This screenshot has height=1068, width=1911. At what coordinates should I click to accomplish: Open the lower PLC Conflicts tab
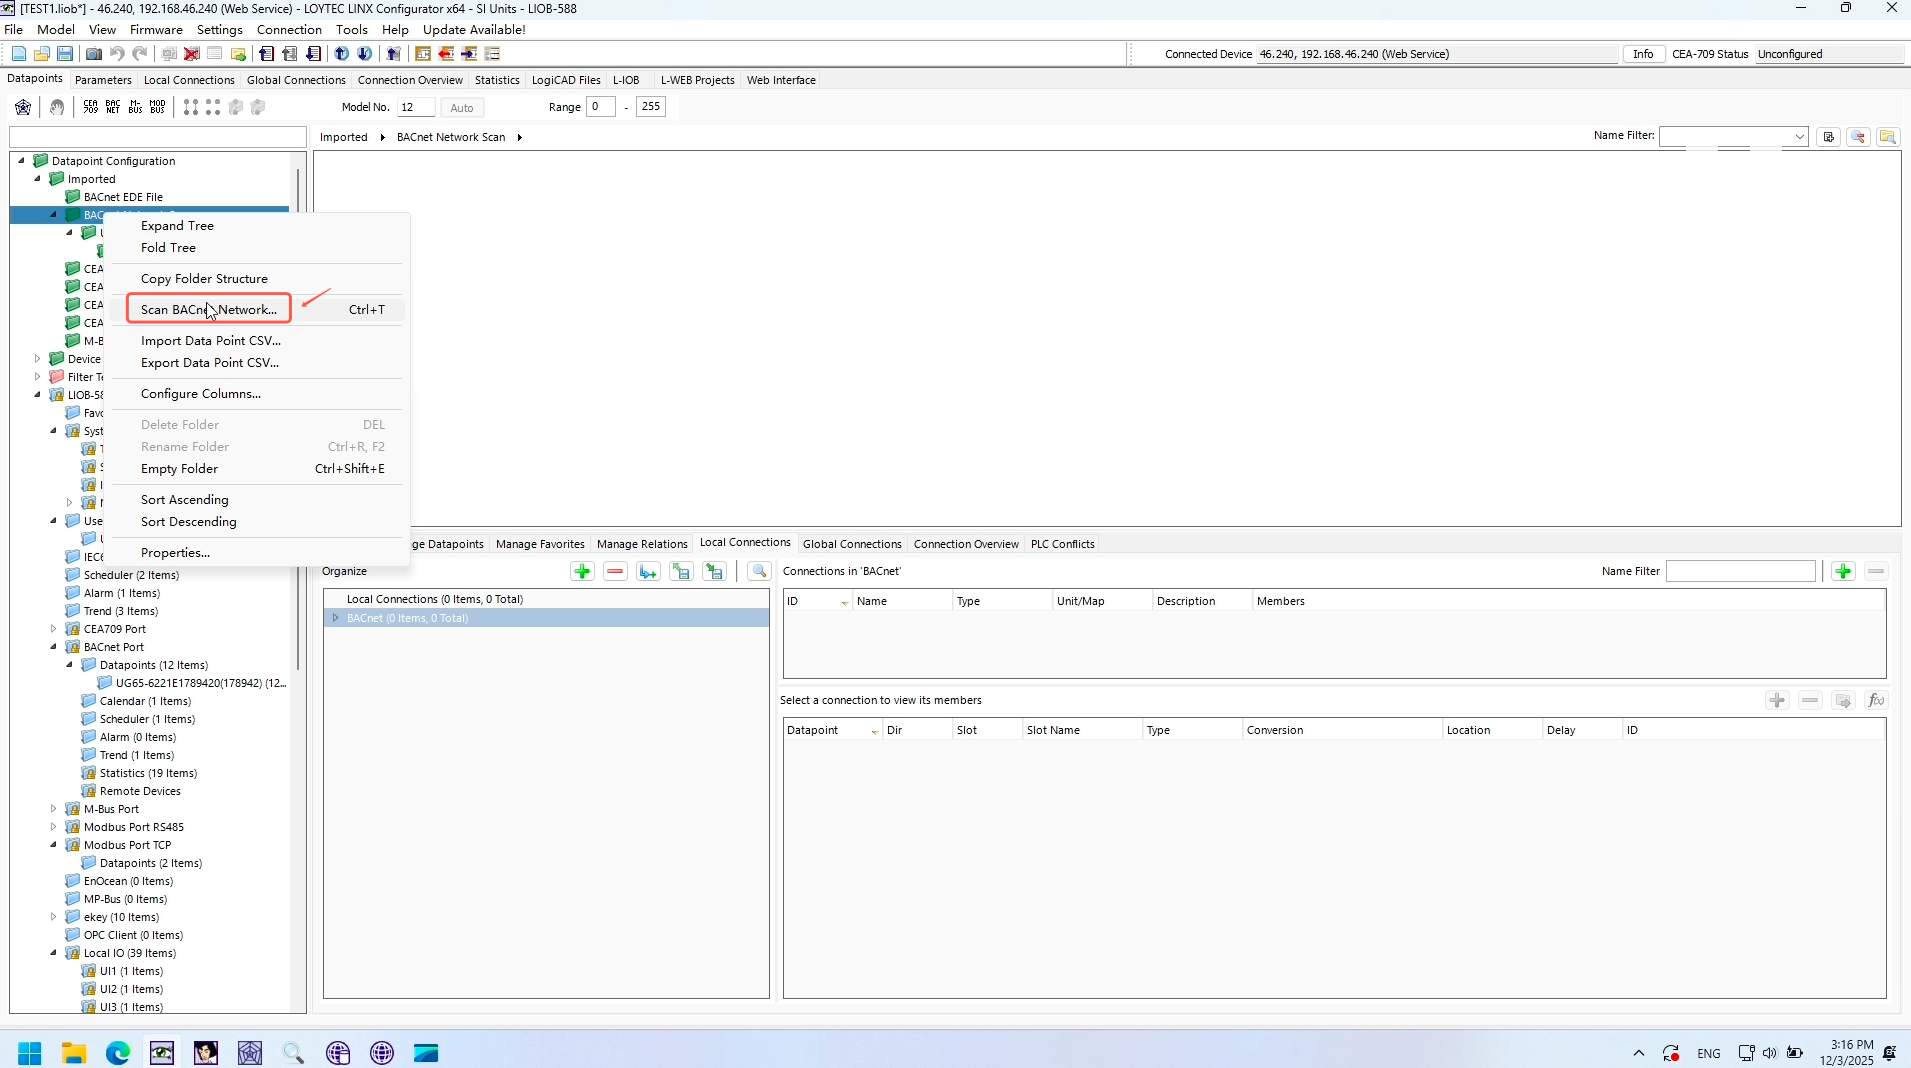1062,544
